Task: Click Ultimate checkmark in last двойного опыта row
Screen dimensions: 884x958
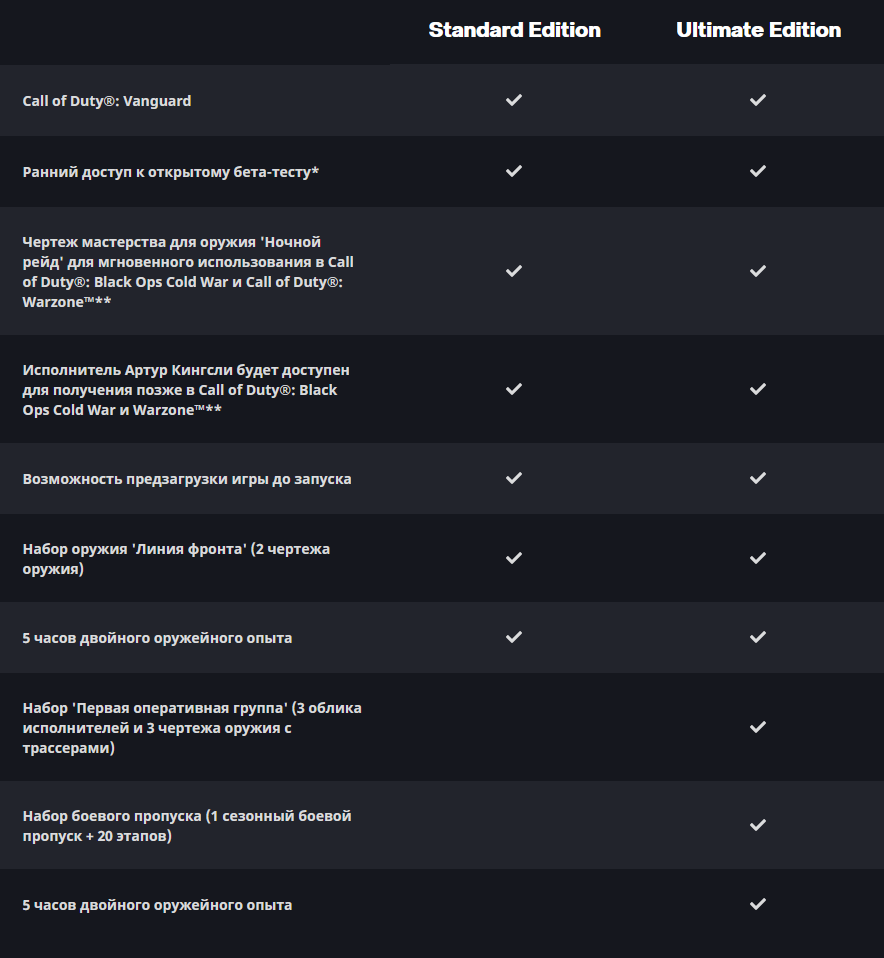Action: click(758, 904)
